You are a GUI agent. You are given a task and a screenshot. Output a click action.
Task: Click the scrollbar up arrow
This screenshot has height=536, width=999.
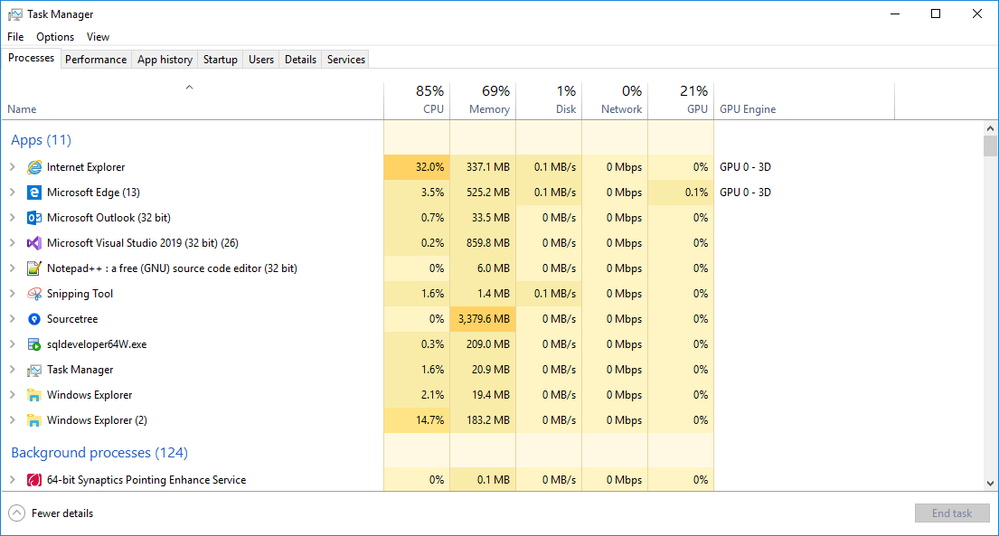pos(990,128)
